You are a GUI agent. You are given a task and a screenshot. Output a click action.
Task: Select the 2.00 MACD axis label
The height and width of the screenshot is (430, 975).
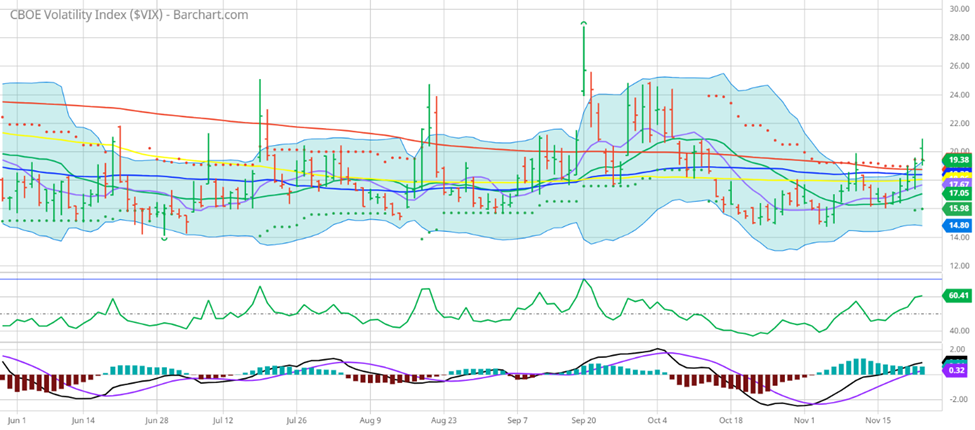point(959,349)
